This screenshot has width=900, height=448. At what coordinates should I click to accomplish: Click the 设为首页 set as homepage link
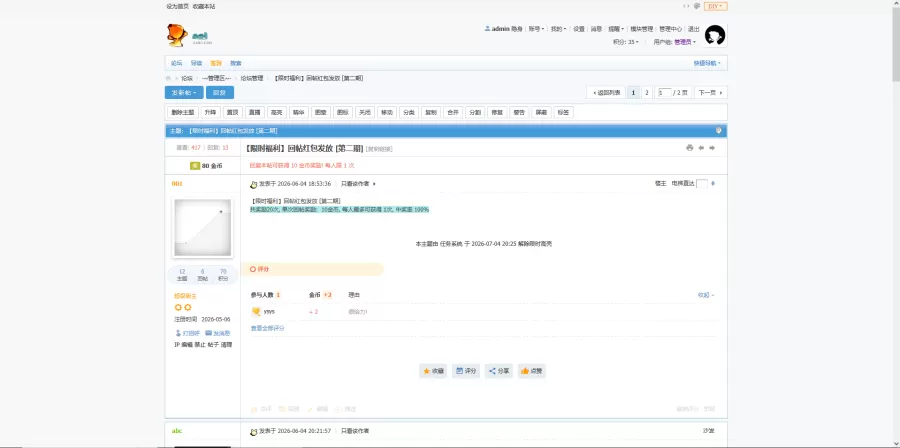coord(177,6)
